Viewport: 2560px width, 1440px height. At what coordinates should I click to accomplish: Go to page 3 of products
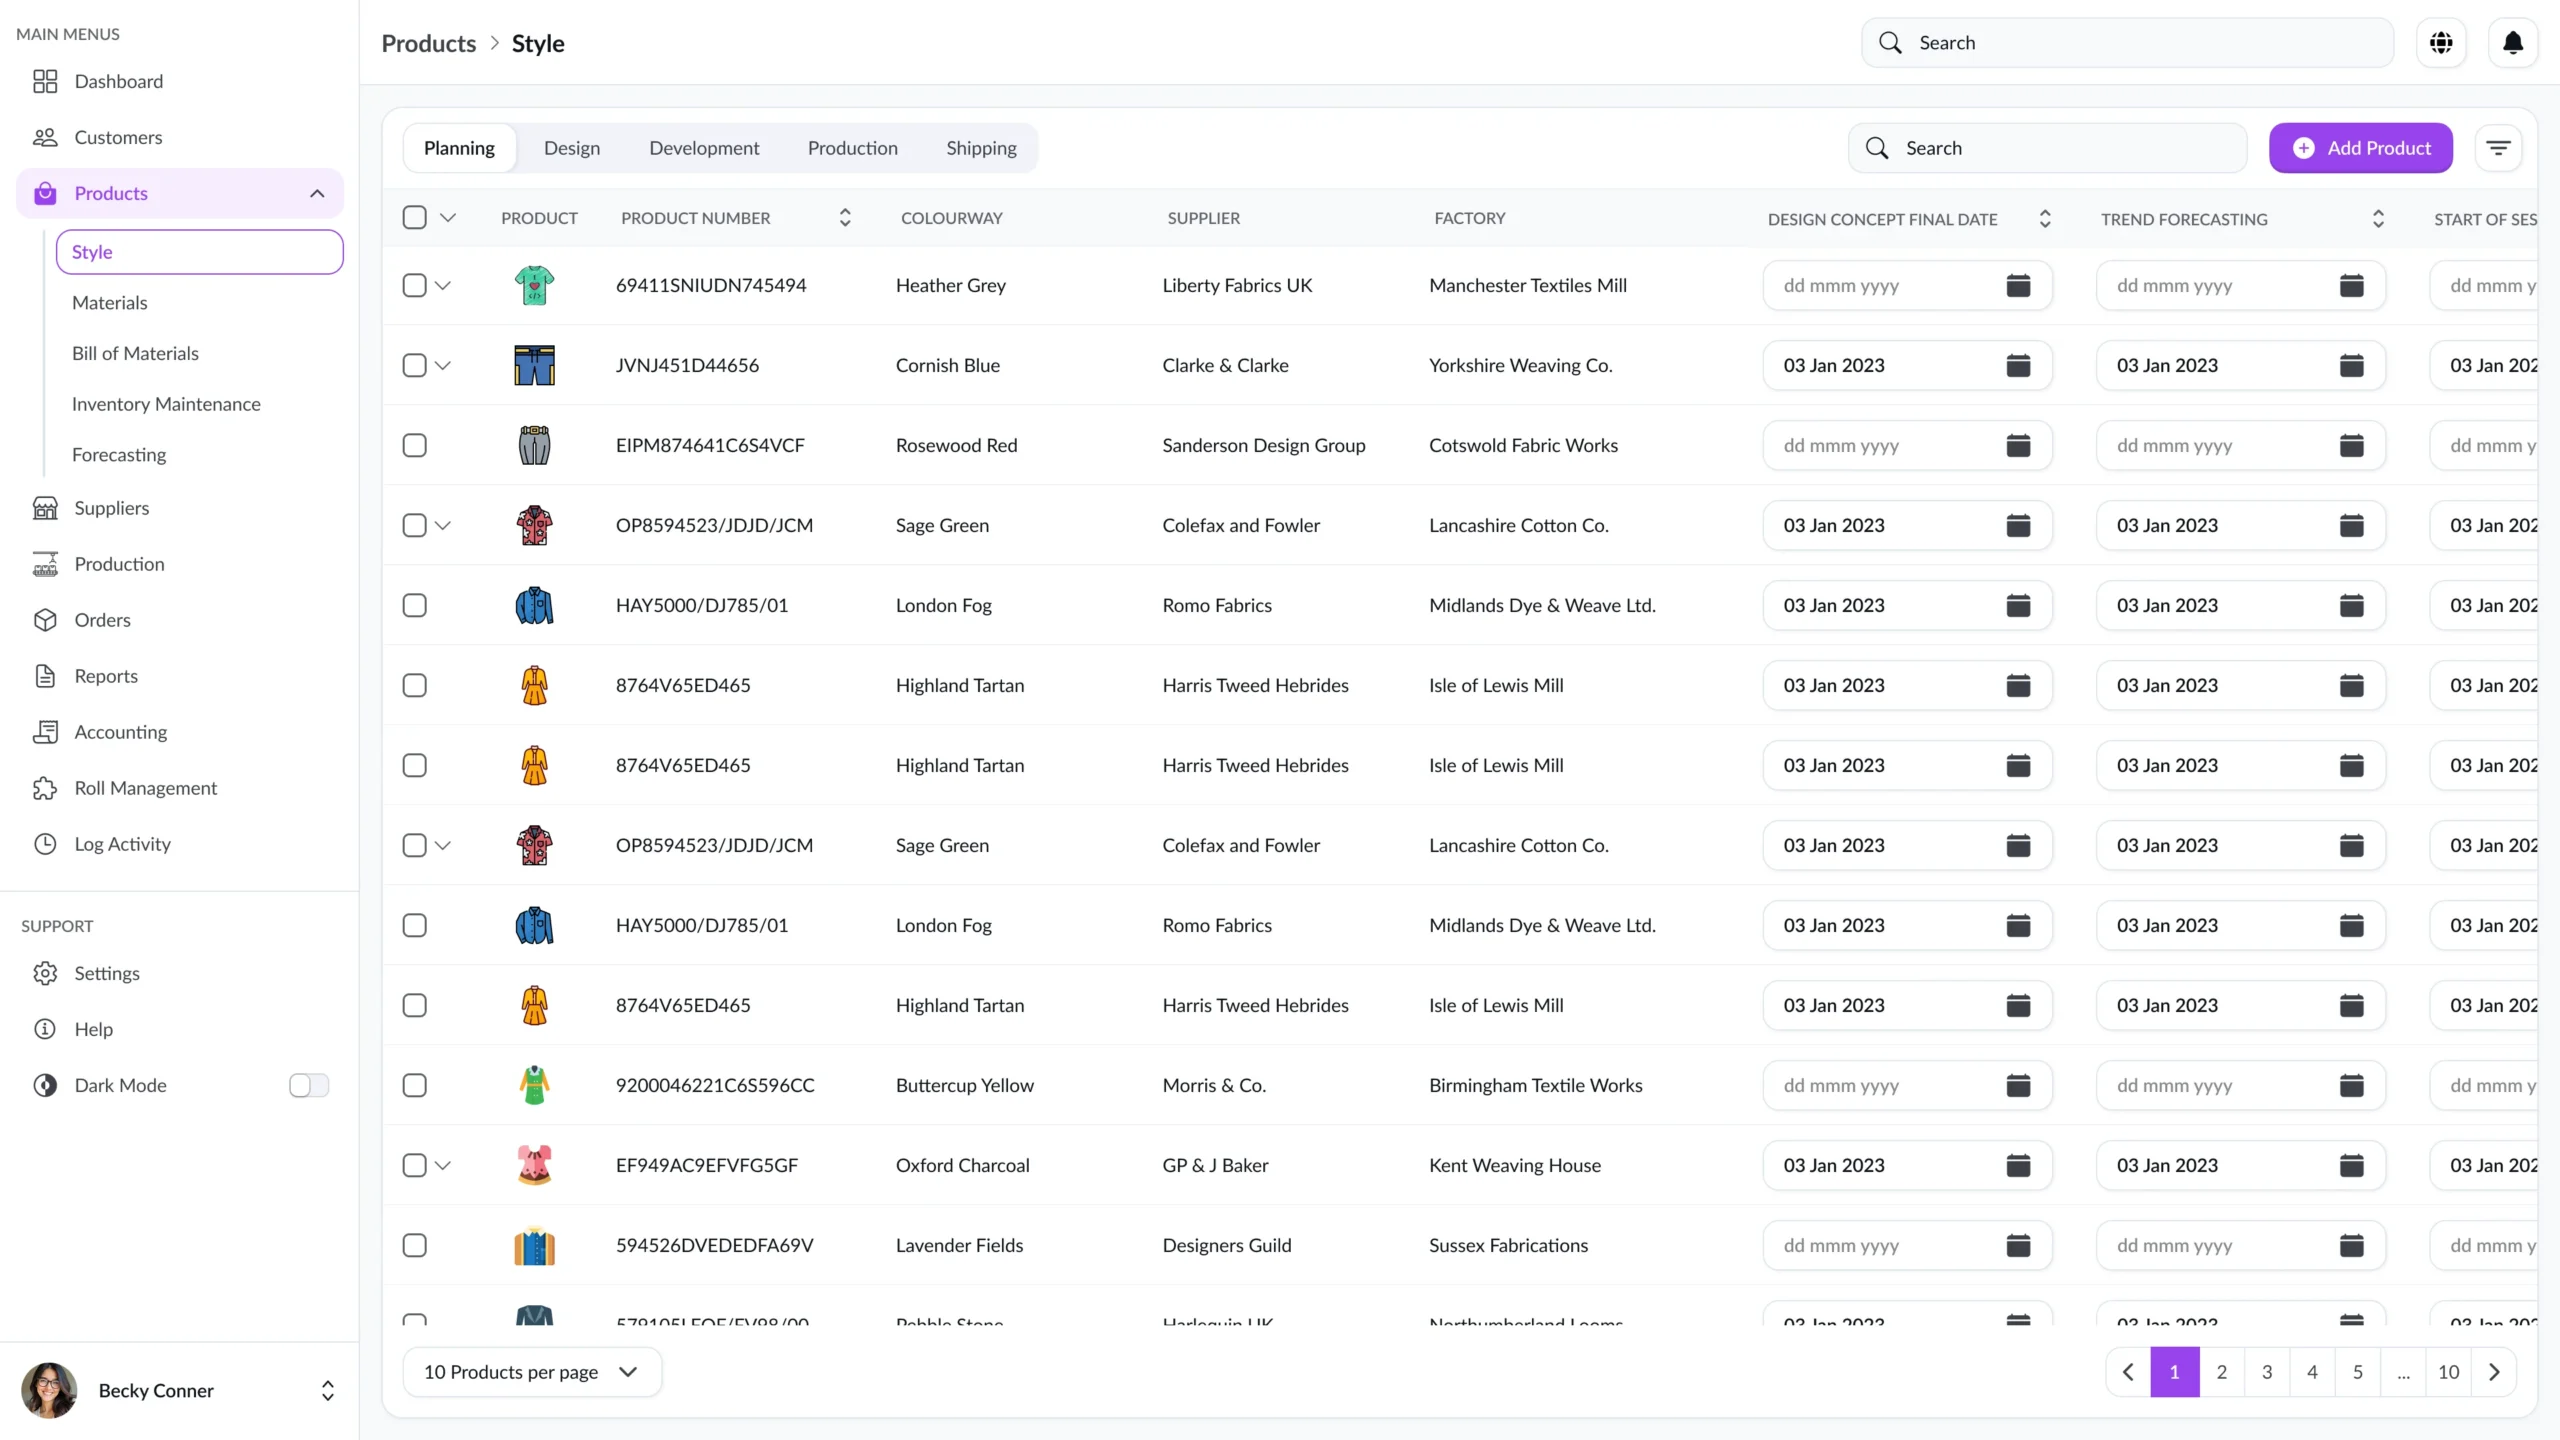point(2267,1372)
